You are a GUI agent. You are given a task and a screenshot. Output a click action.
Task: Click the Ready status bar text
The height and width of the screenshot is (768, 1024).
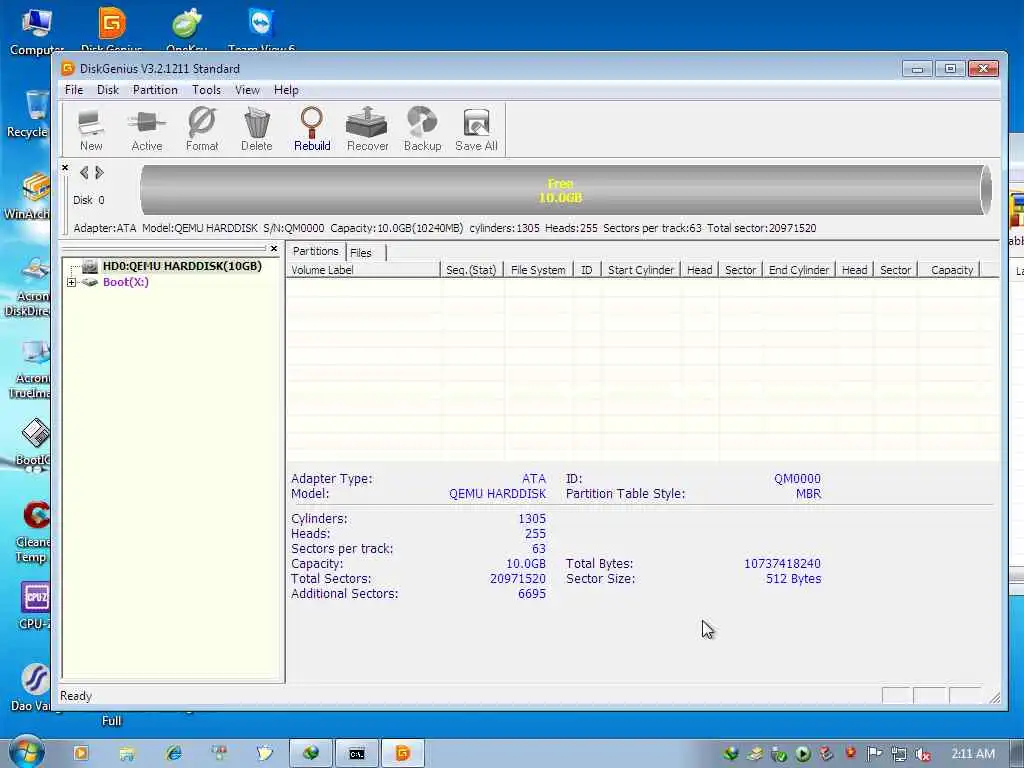pyautogui.click(x=76, y=696)
